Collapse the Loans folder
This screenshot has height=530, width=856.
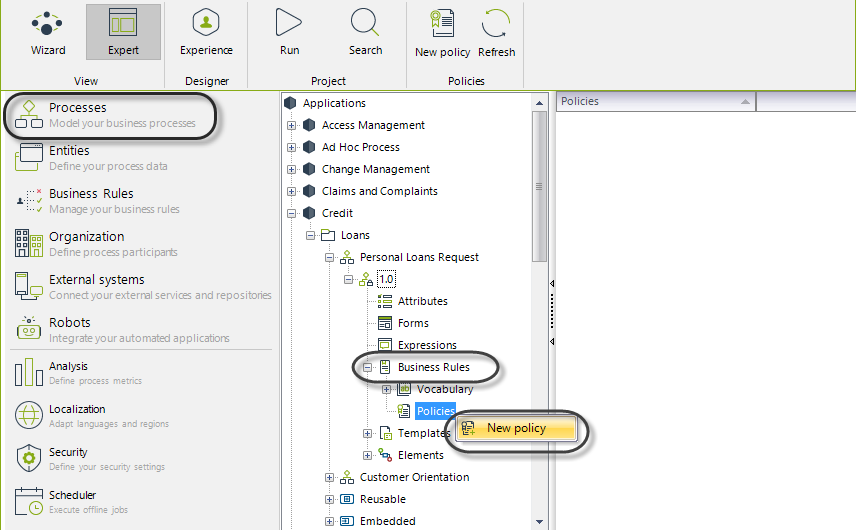310,235
